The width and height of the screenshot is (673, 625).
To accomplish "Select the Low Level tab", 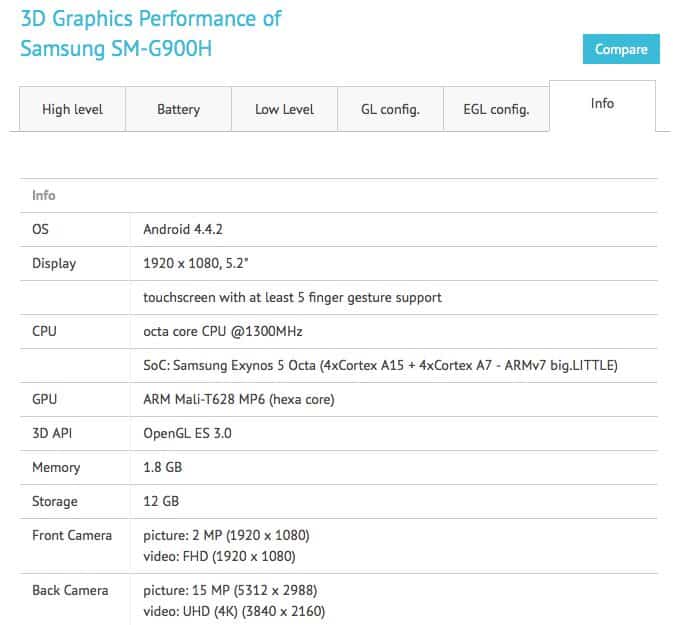I will pyautogui.click(x=284, y=109).
